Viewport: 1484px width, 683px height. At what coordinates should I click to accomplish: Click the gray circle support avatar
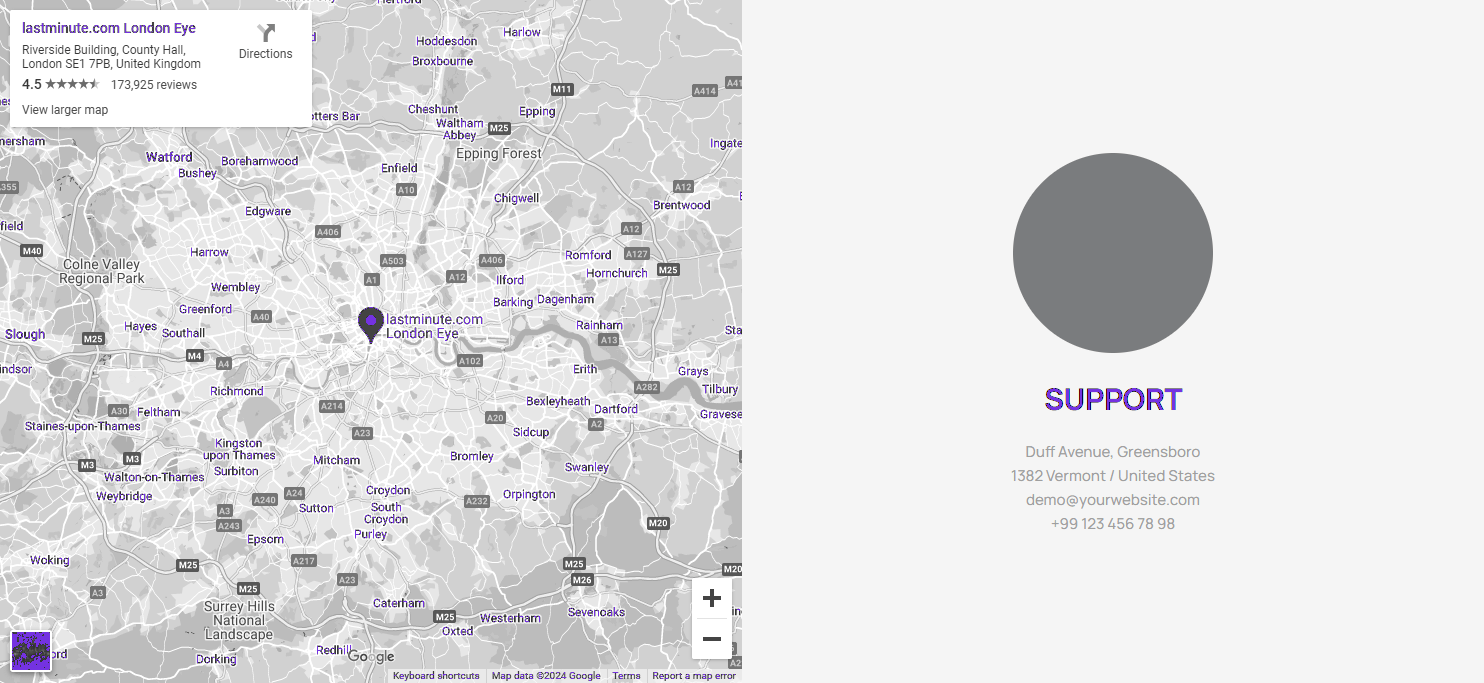1112,253
